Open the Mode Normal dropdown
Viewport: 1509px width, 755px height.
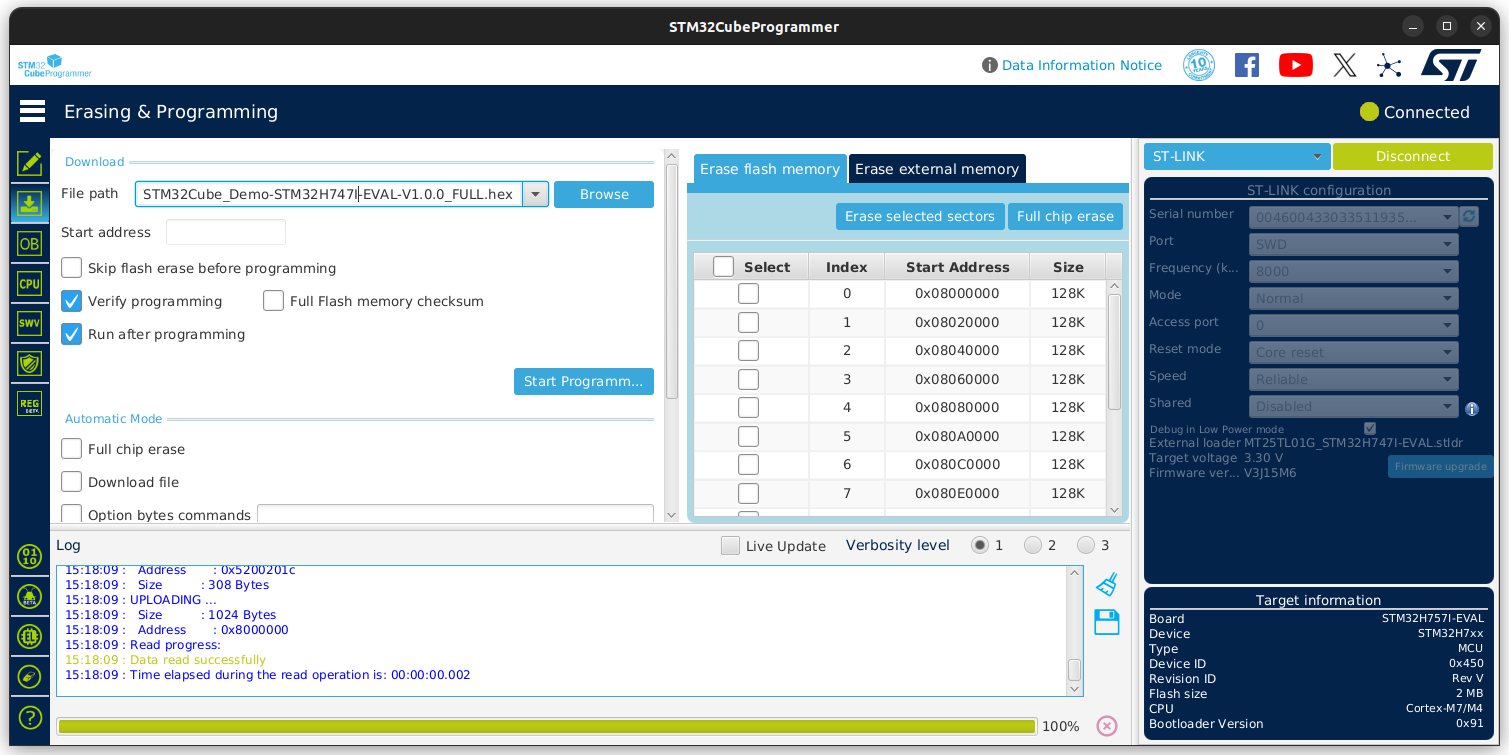(x=1353, y=298)
